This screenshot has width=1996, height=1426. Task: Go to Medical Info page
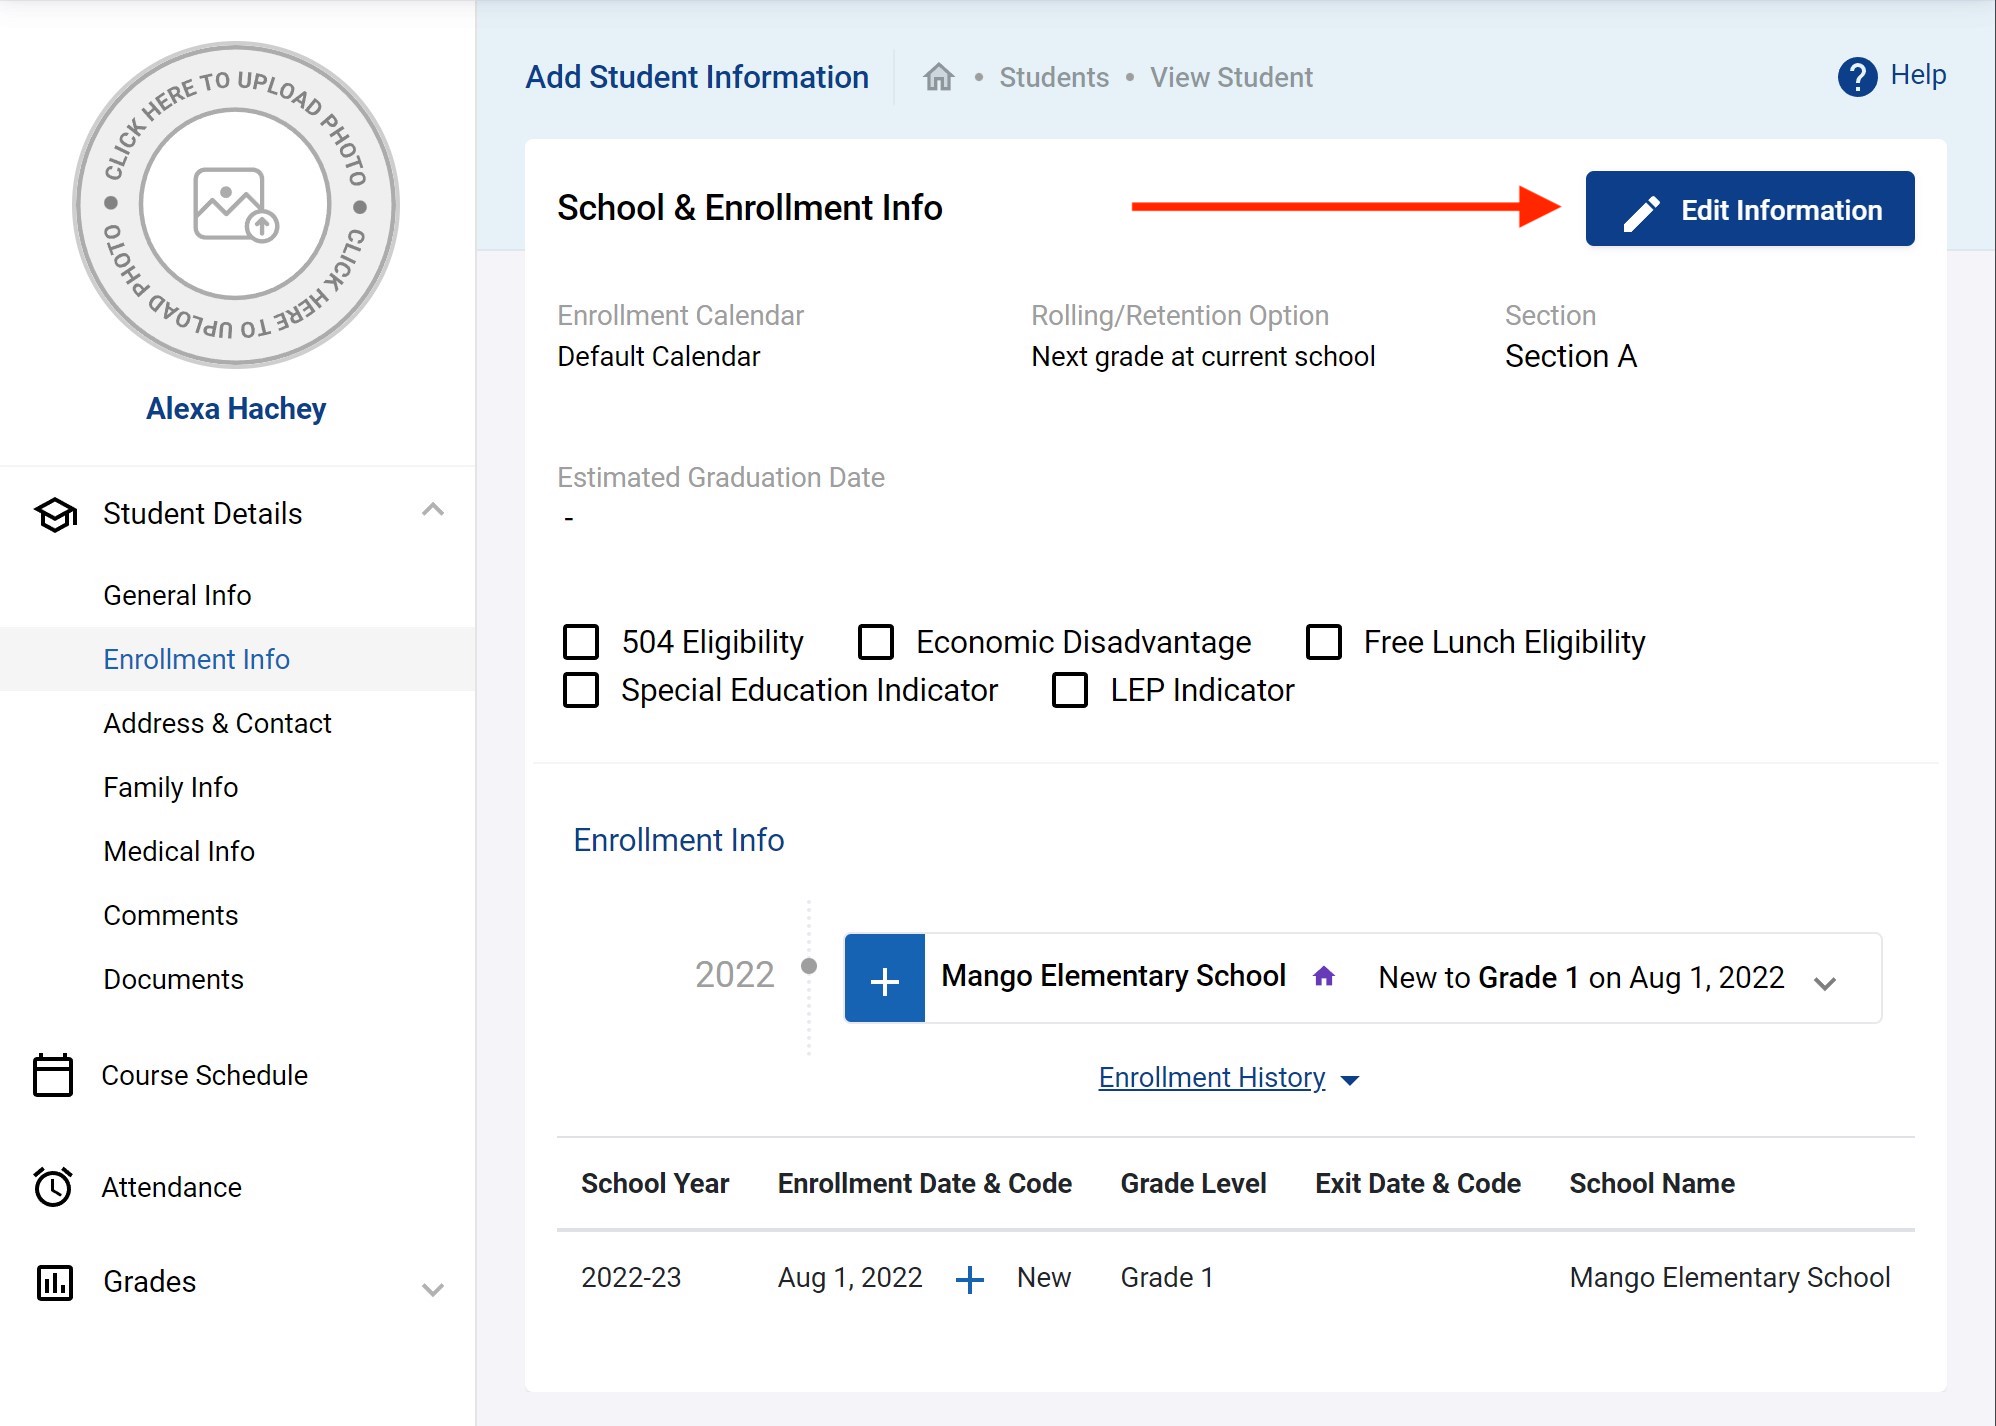pos(179,851)
